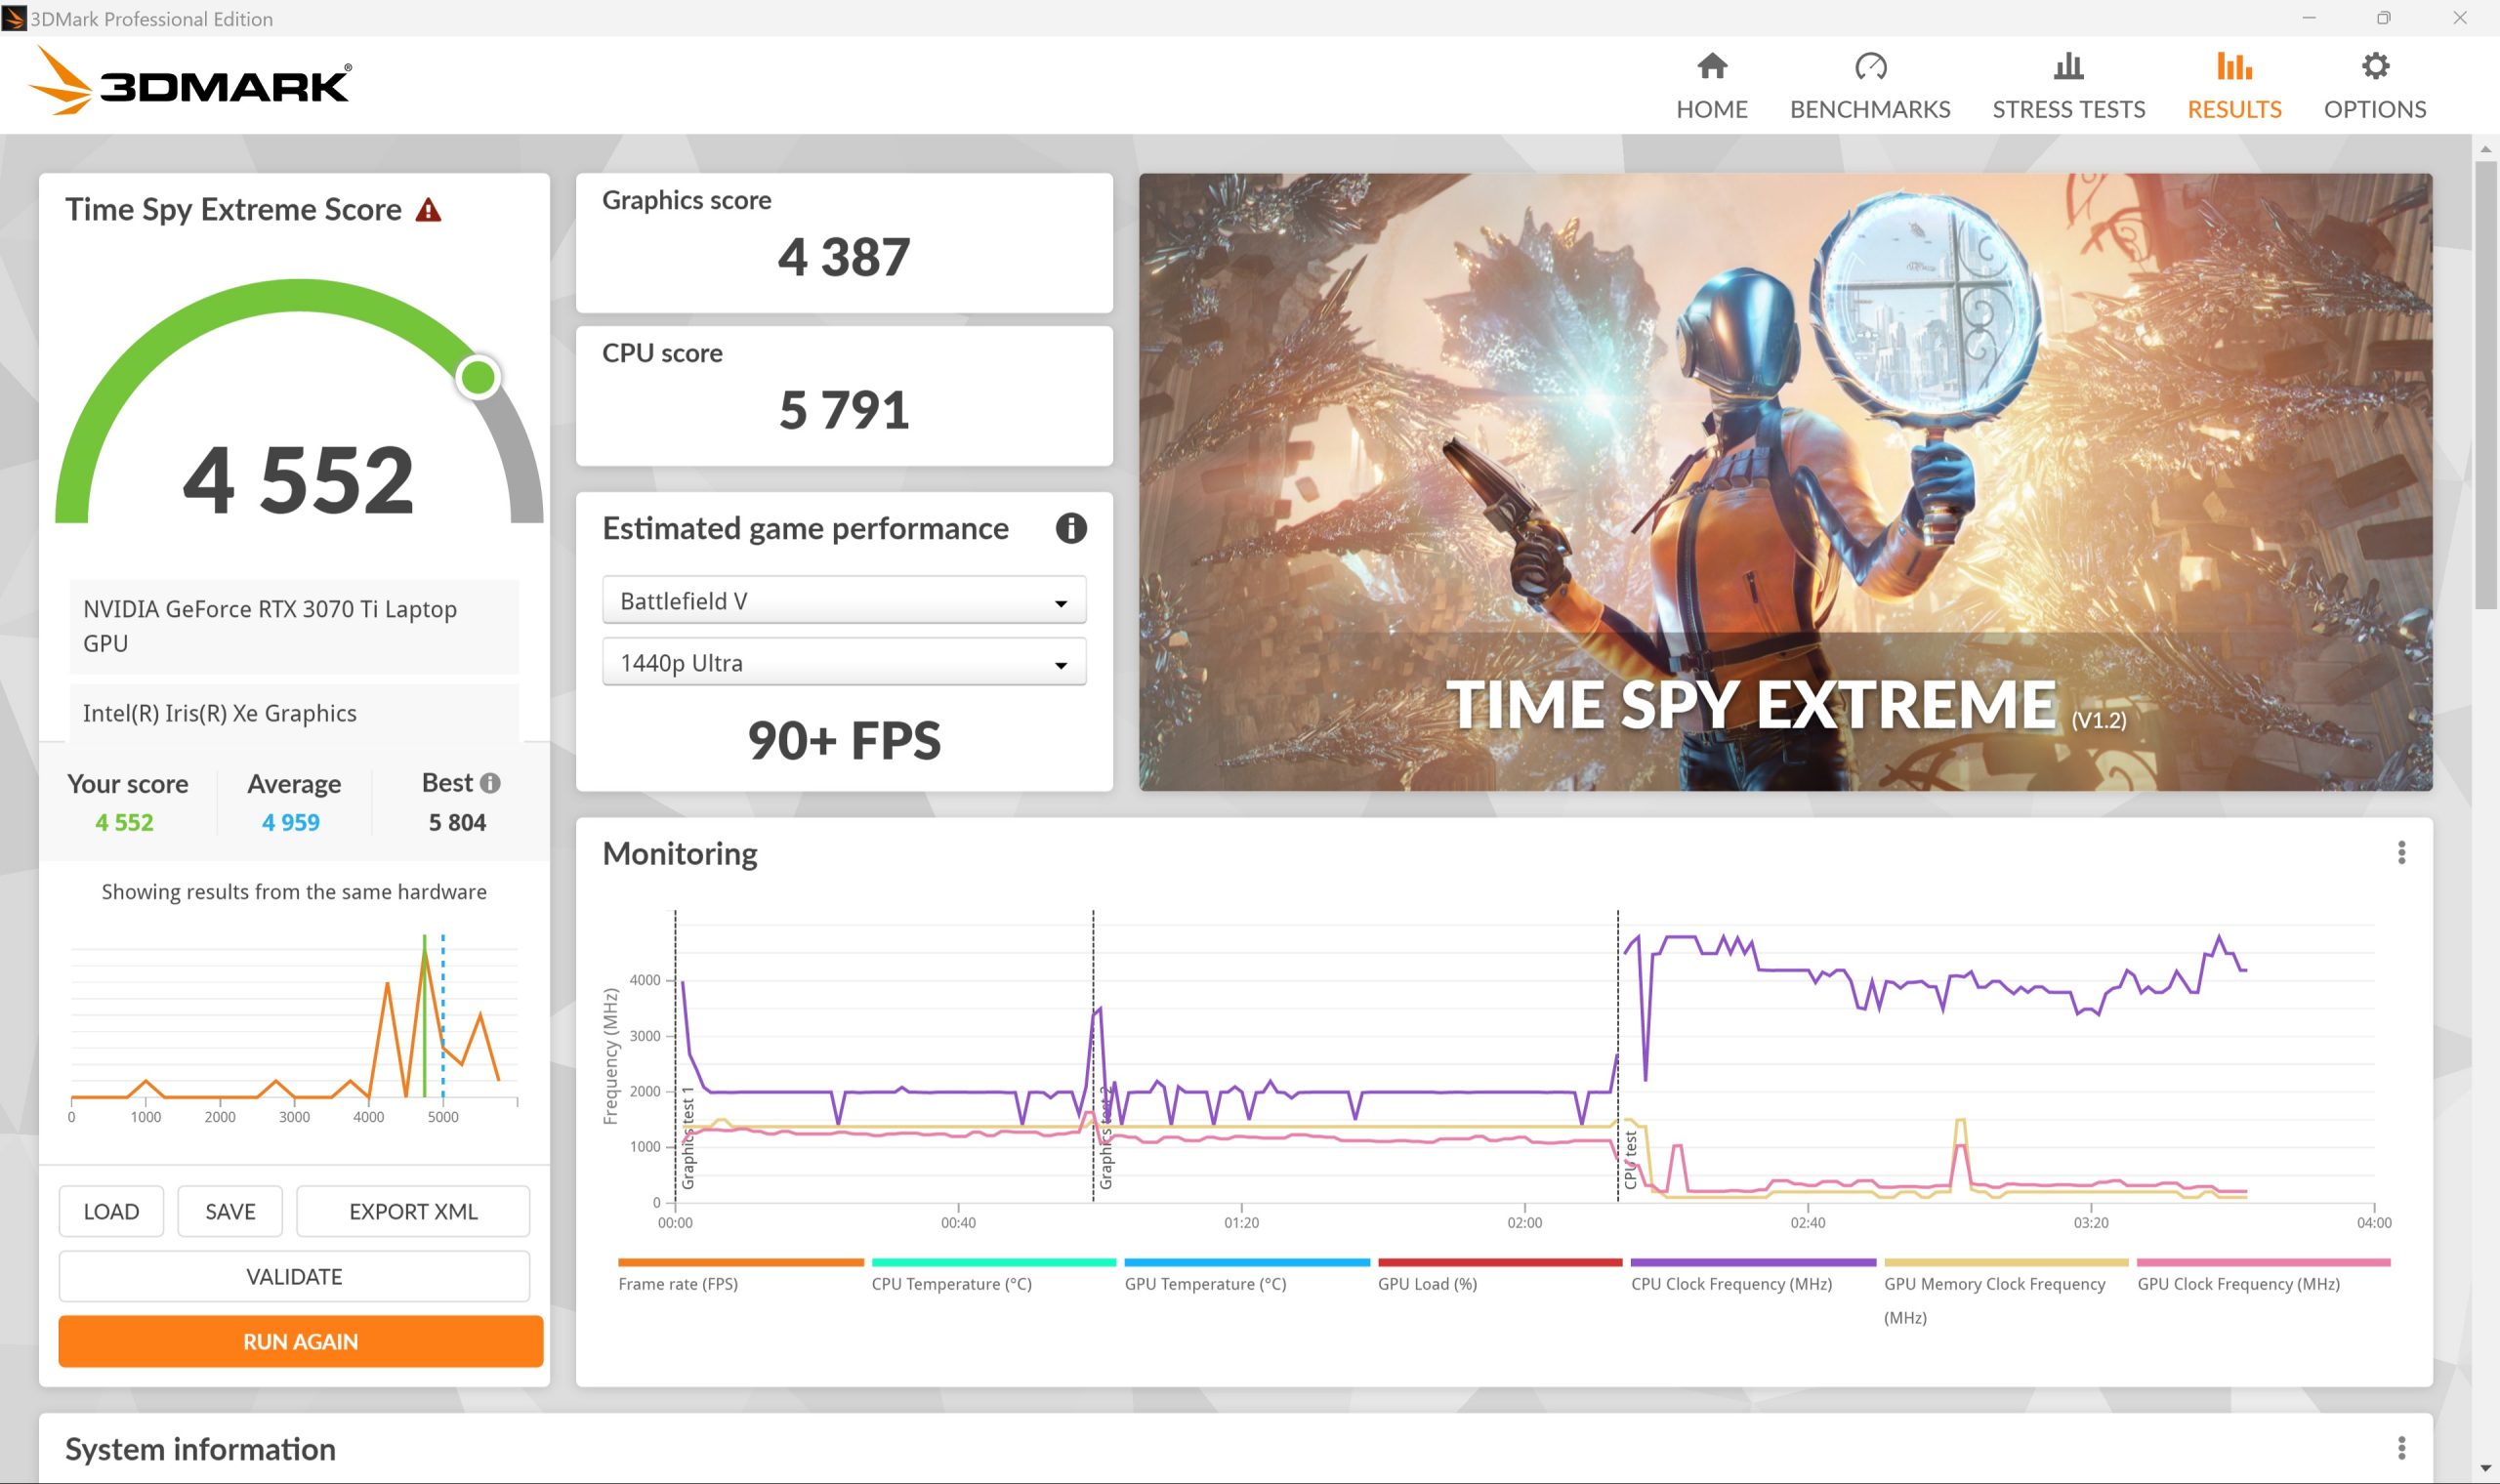Open the Monitoring panel three-dot menu

pos(2401,853)
